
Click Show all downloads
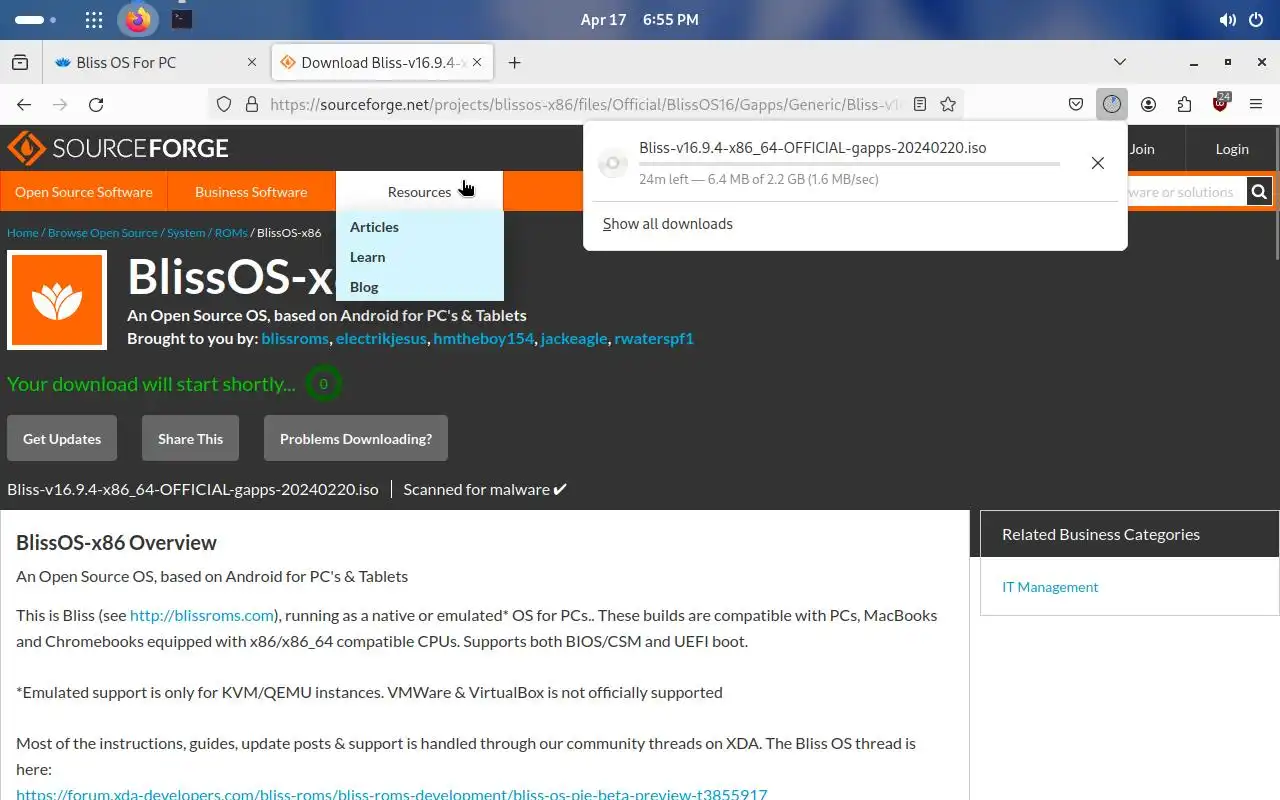(668, 224)
